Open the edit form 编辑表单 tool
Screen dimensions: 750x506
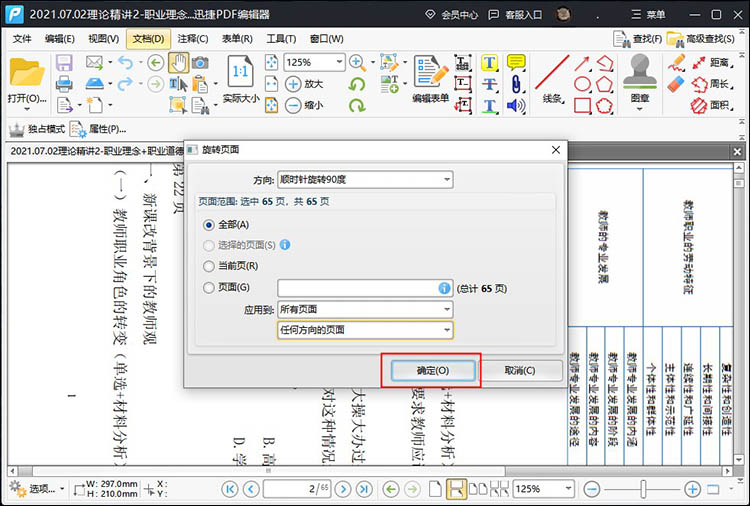point(430,79)
